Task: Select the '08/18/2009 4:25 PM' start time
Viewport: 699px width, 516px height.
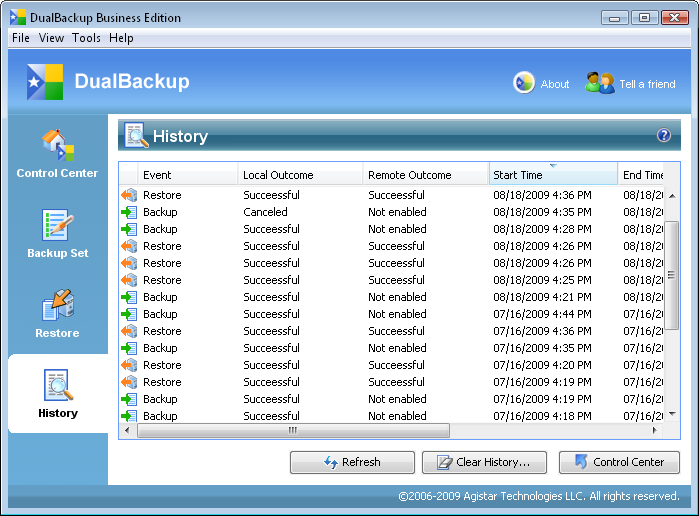Action: 542,280
